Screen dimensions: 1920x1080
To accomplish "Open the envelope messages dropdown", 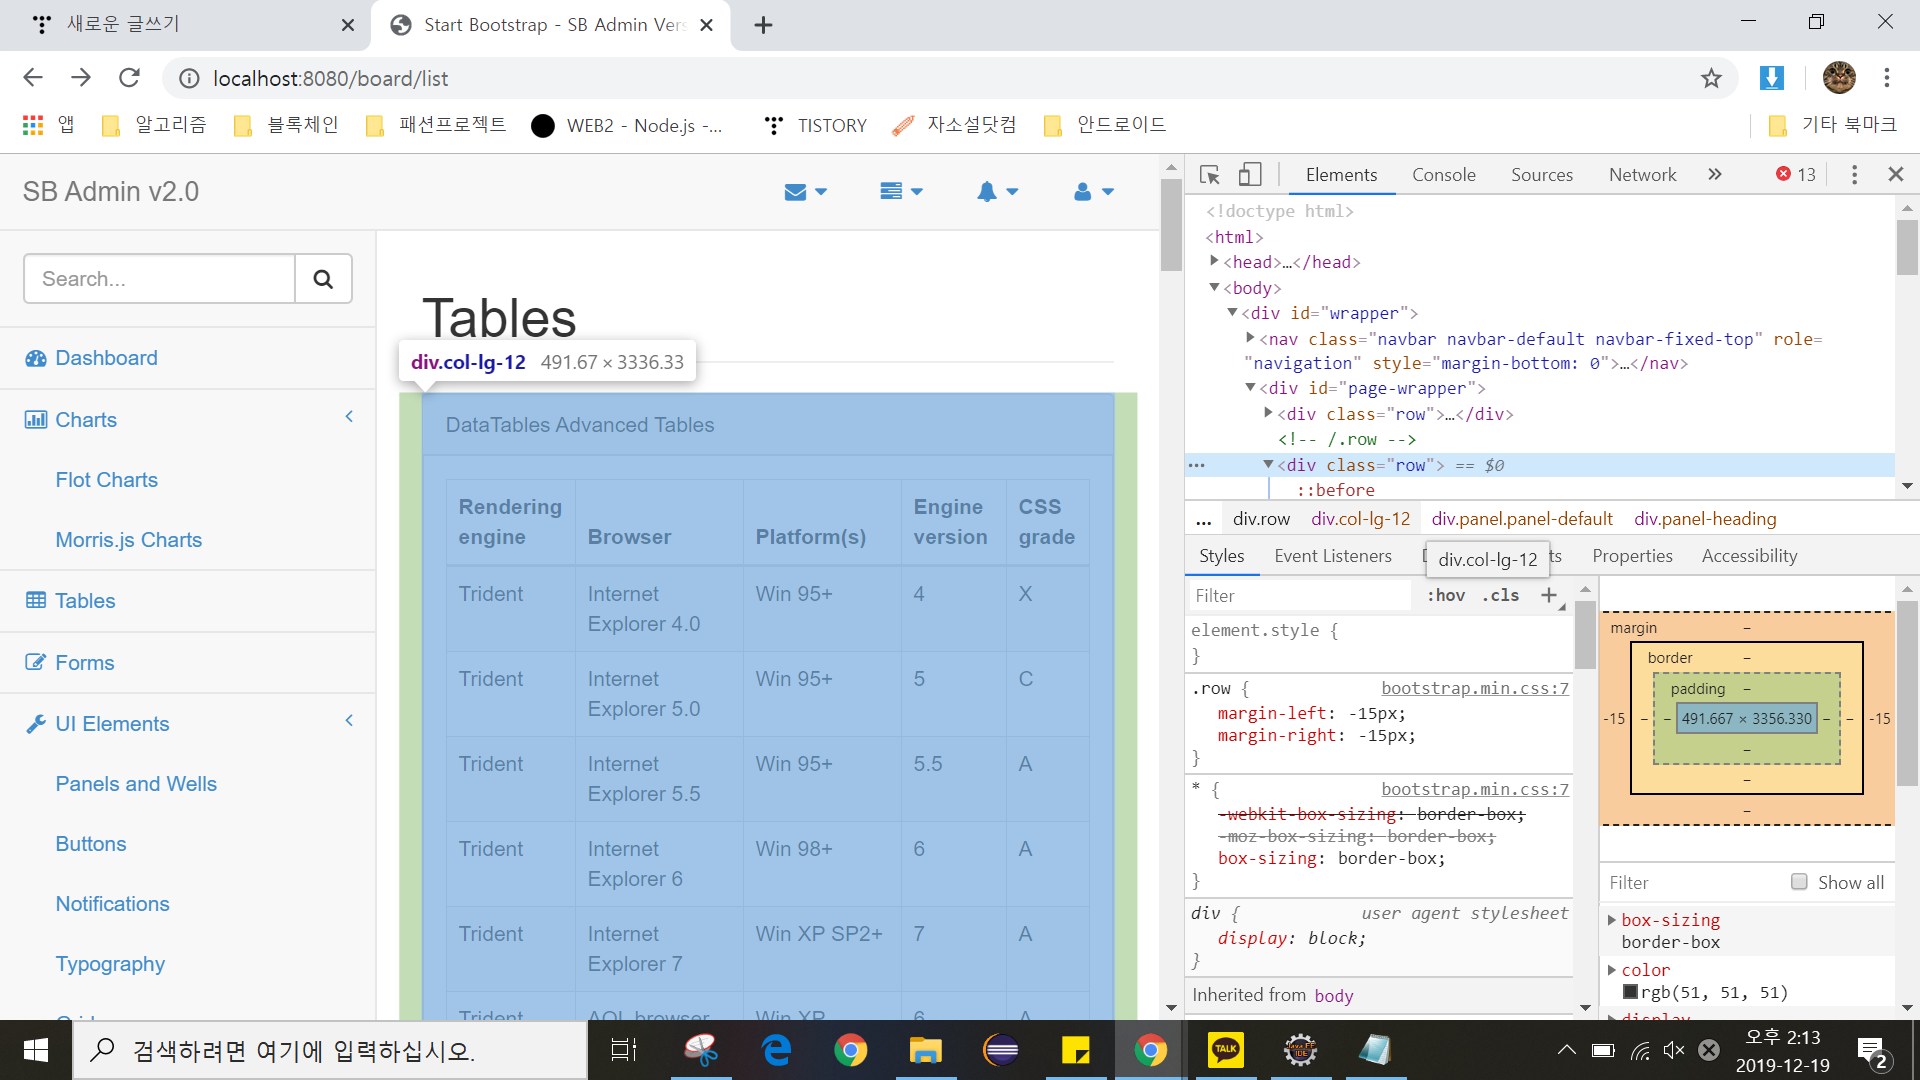I will [805, 192].
